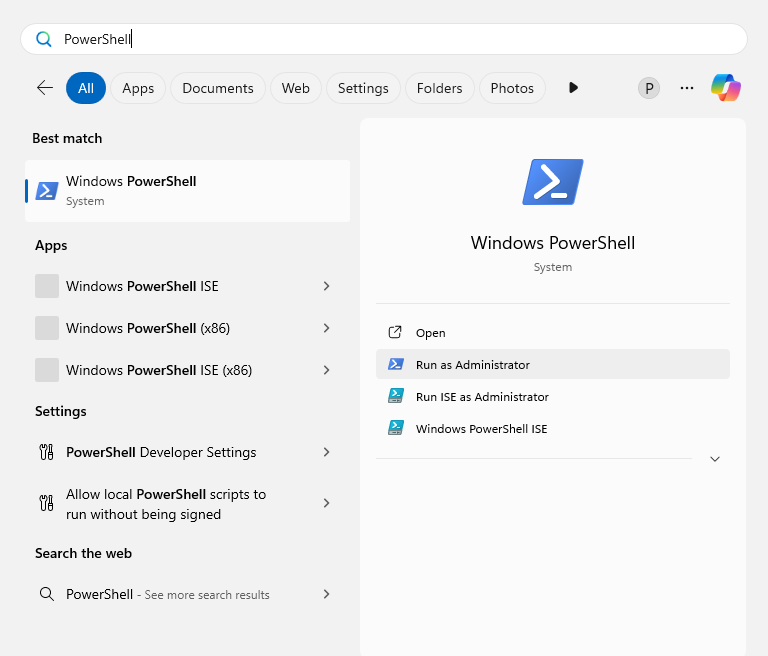This screenshot has height=656, width=768.
Task: Expand PowerShell web search result chevron
Action: click(x=326, y=594)
